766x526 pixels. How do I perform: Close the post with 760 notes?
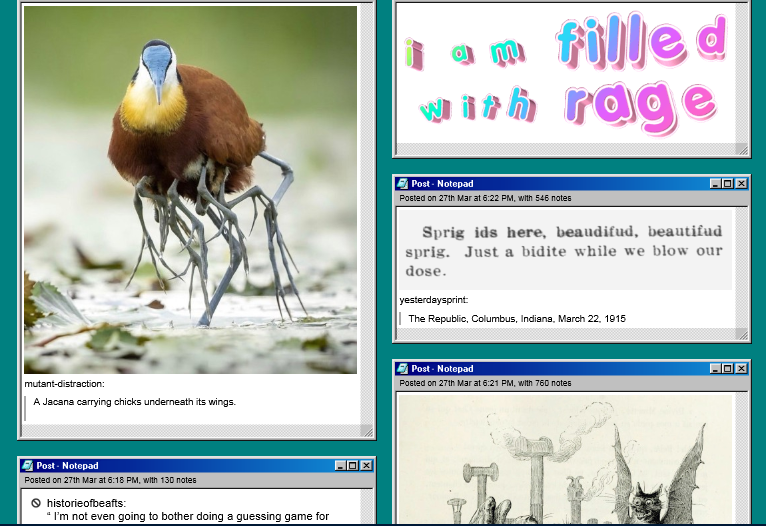tap(742, 369)
